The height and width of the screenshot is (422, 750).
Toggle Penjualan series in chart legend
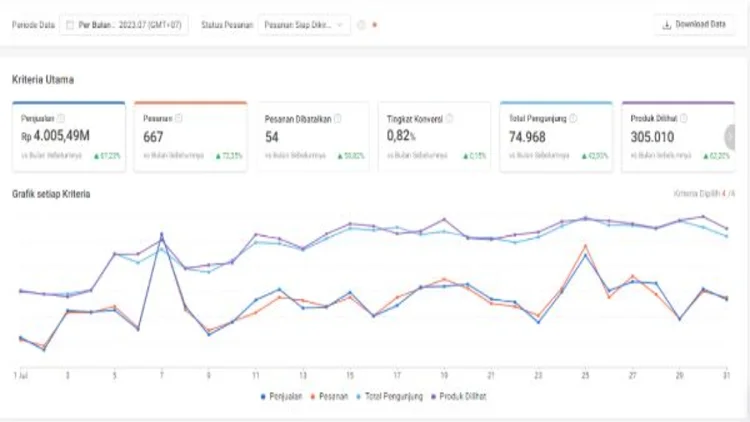[x=281, y=396]
